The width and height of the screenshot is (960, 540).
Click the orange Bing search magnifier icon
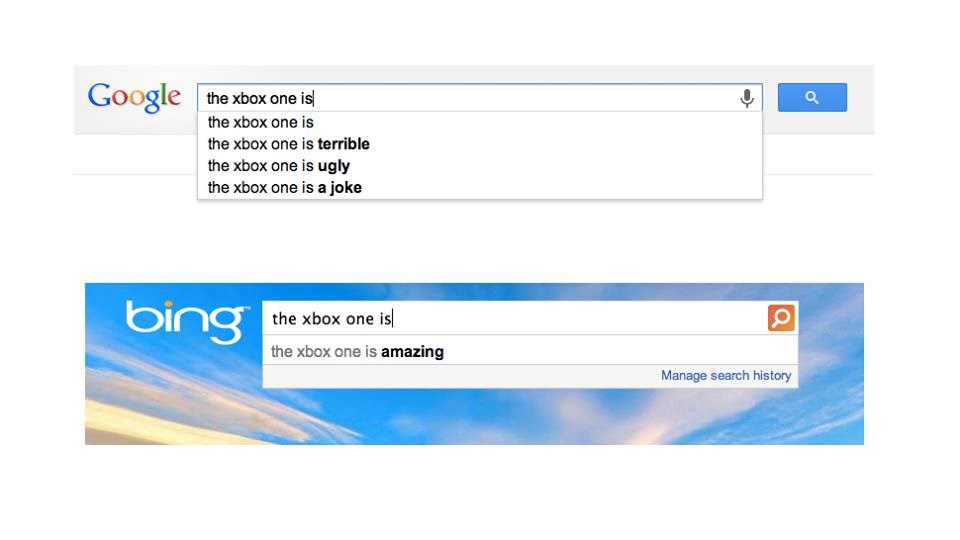coord(781,318)
